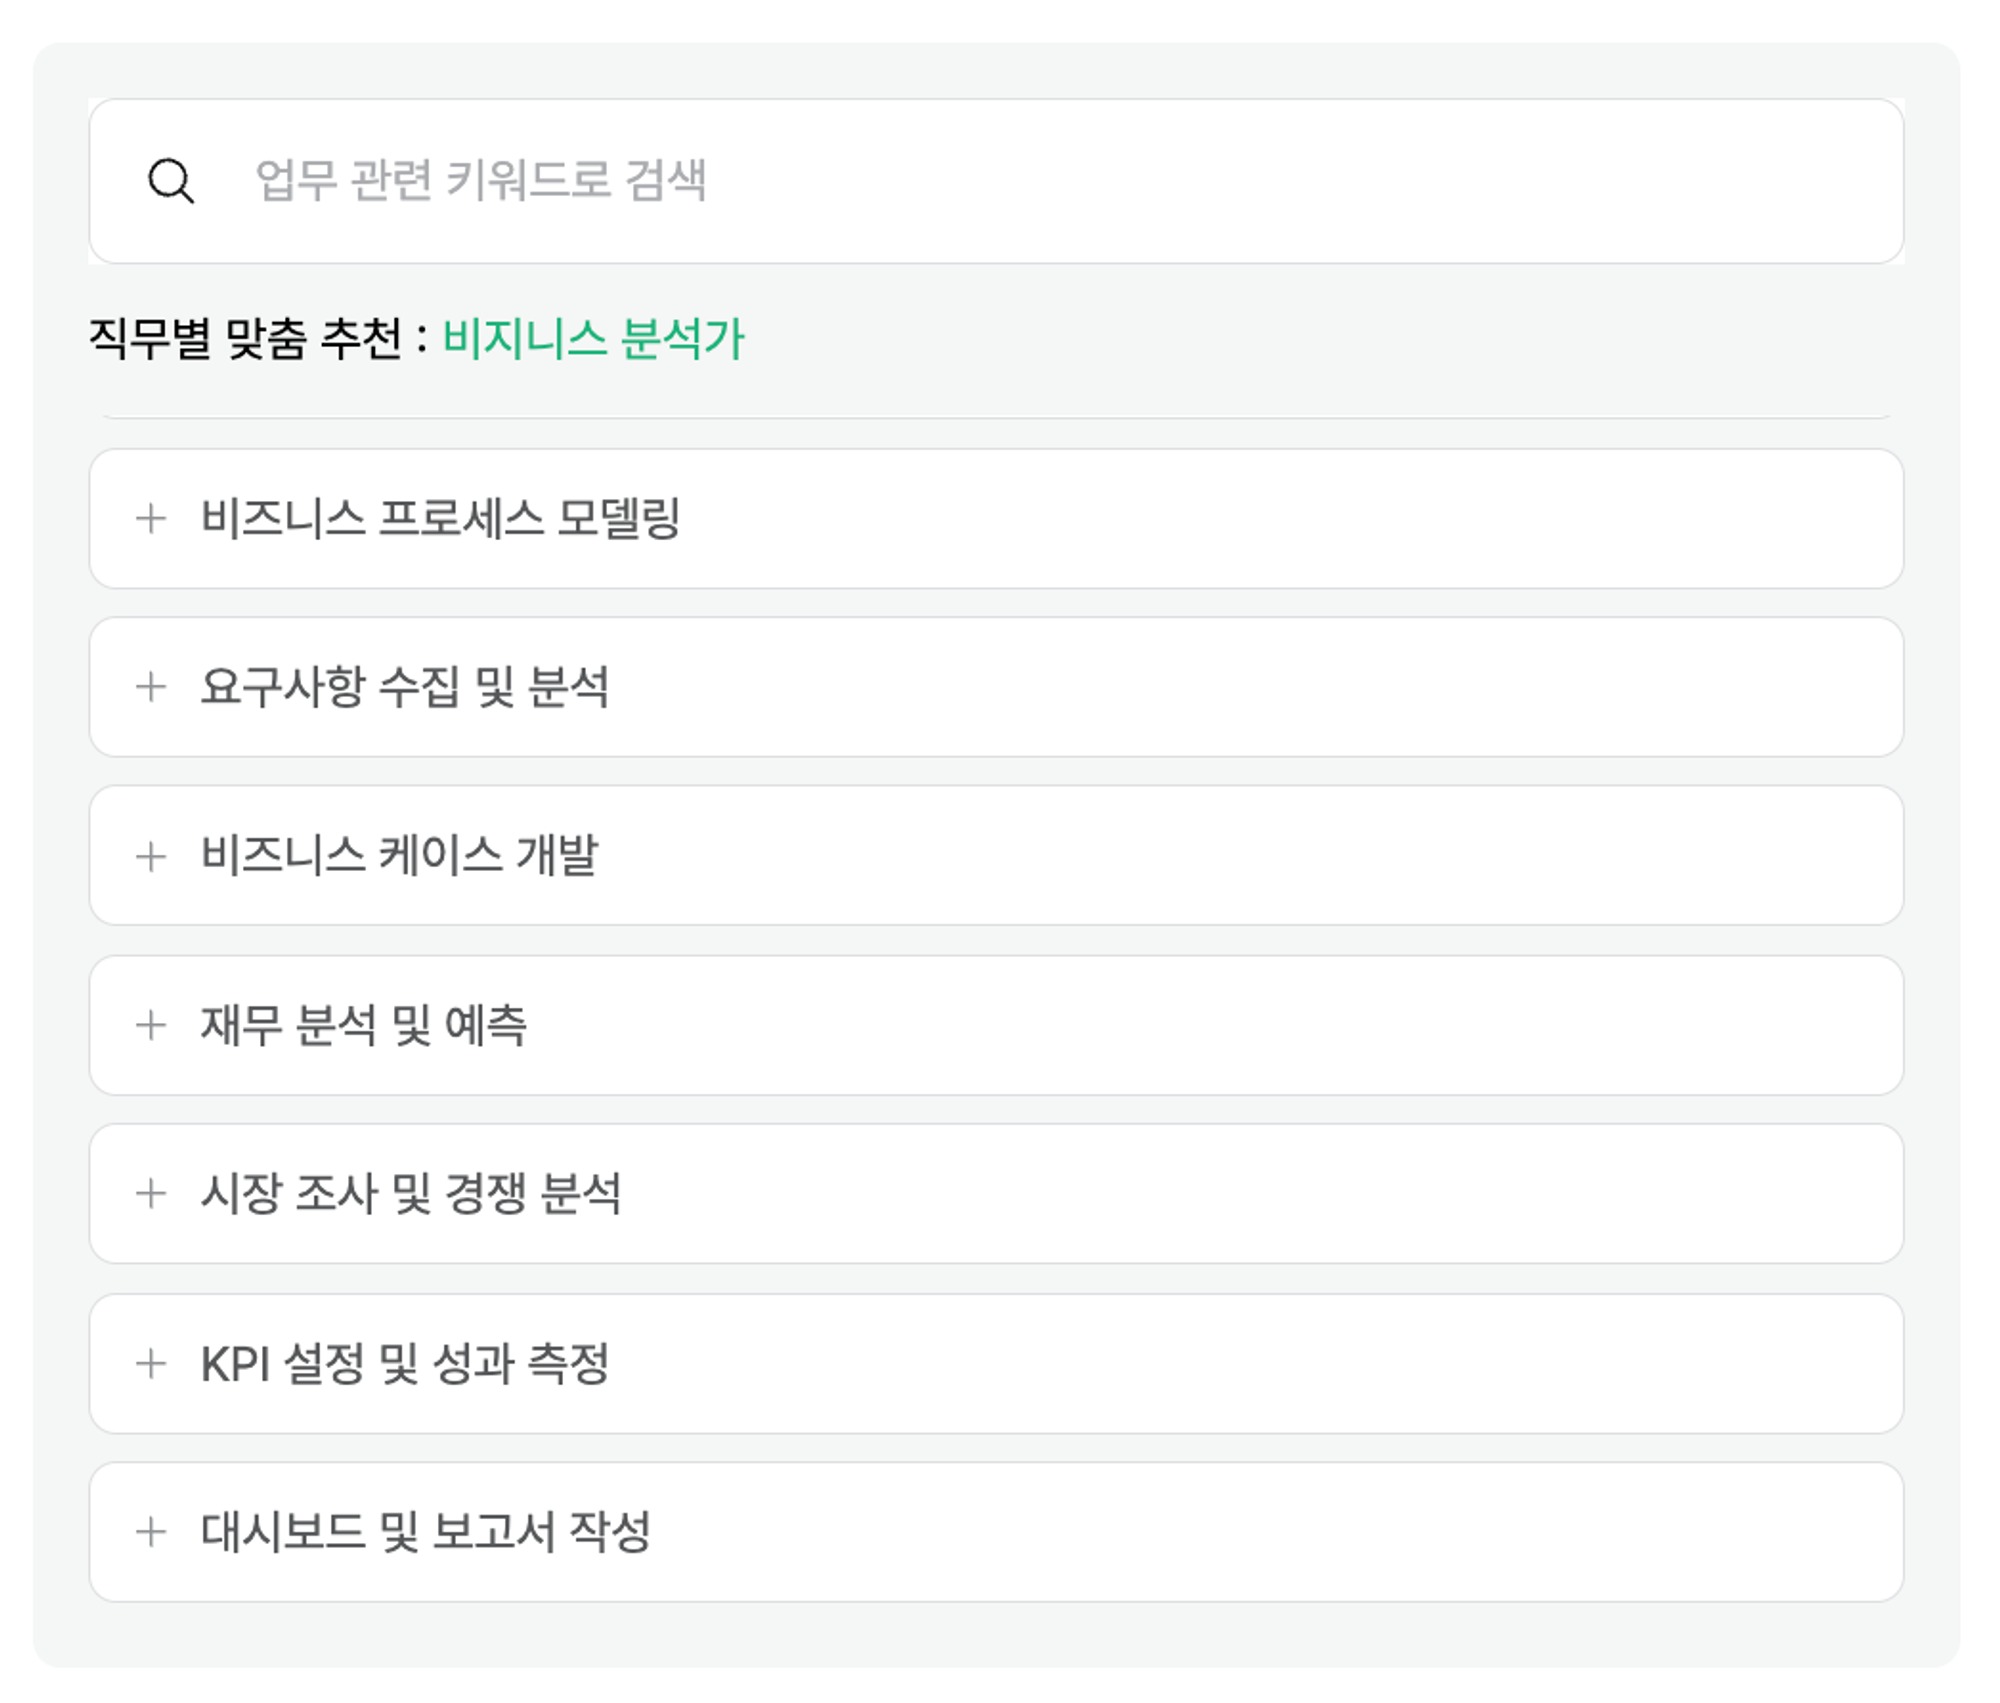This screenshot has height=1703, width=2000.
Task: Open '대시보드 및 보고서 작성' task card
Action: (426, 1531)
